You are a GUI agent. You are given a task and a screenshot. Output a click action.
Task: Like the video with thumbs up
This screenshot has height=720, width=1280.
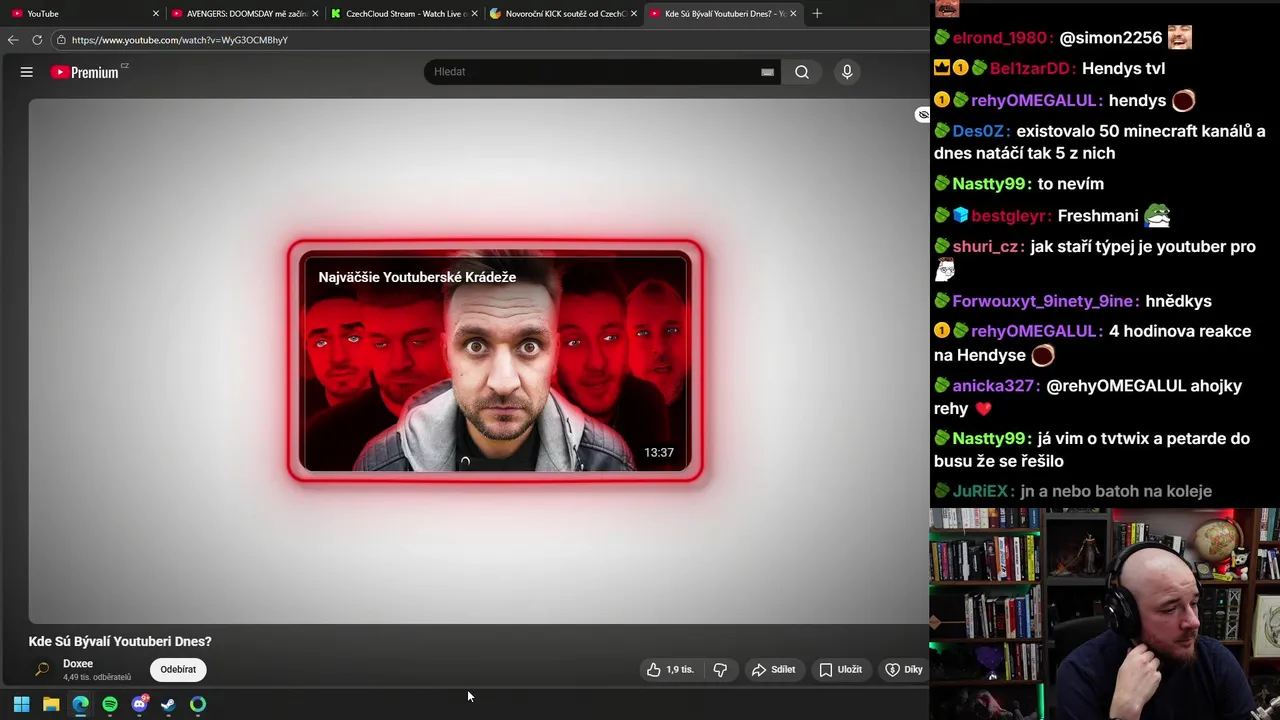[670, 670]
